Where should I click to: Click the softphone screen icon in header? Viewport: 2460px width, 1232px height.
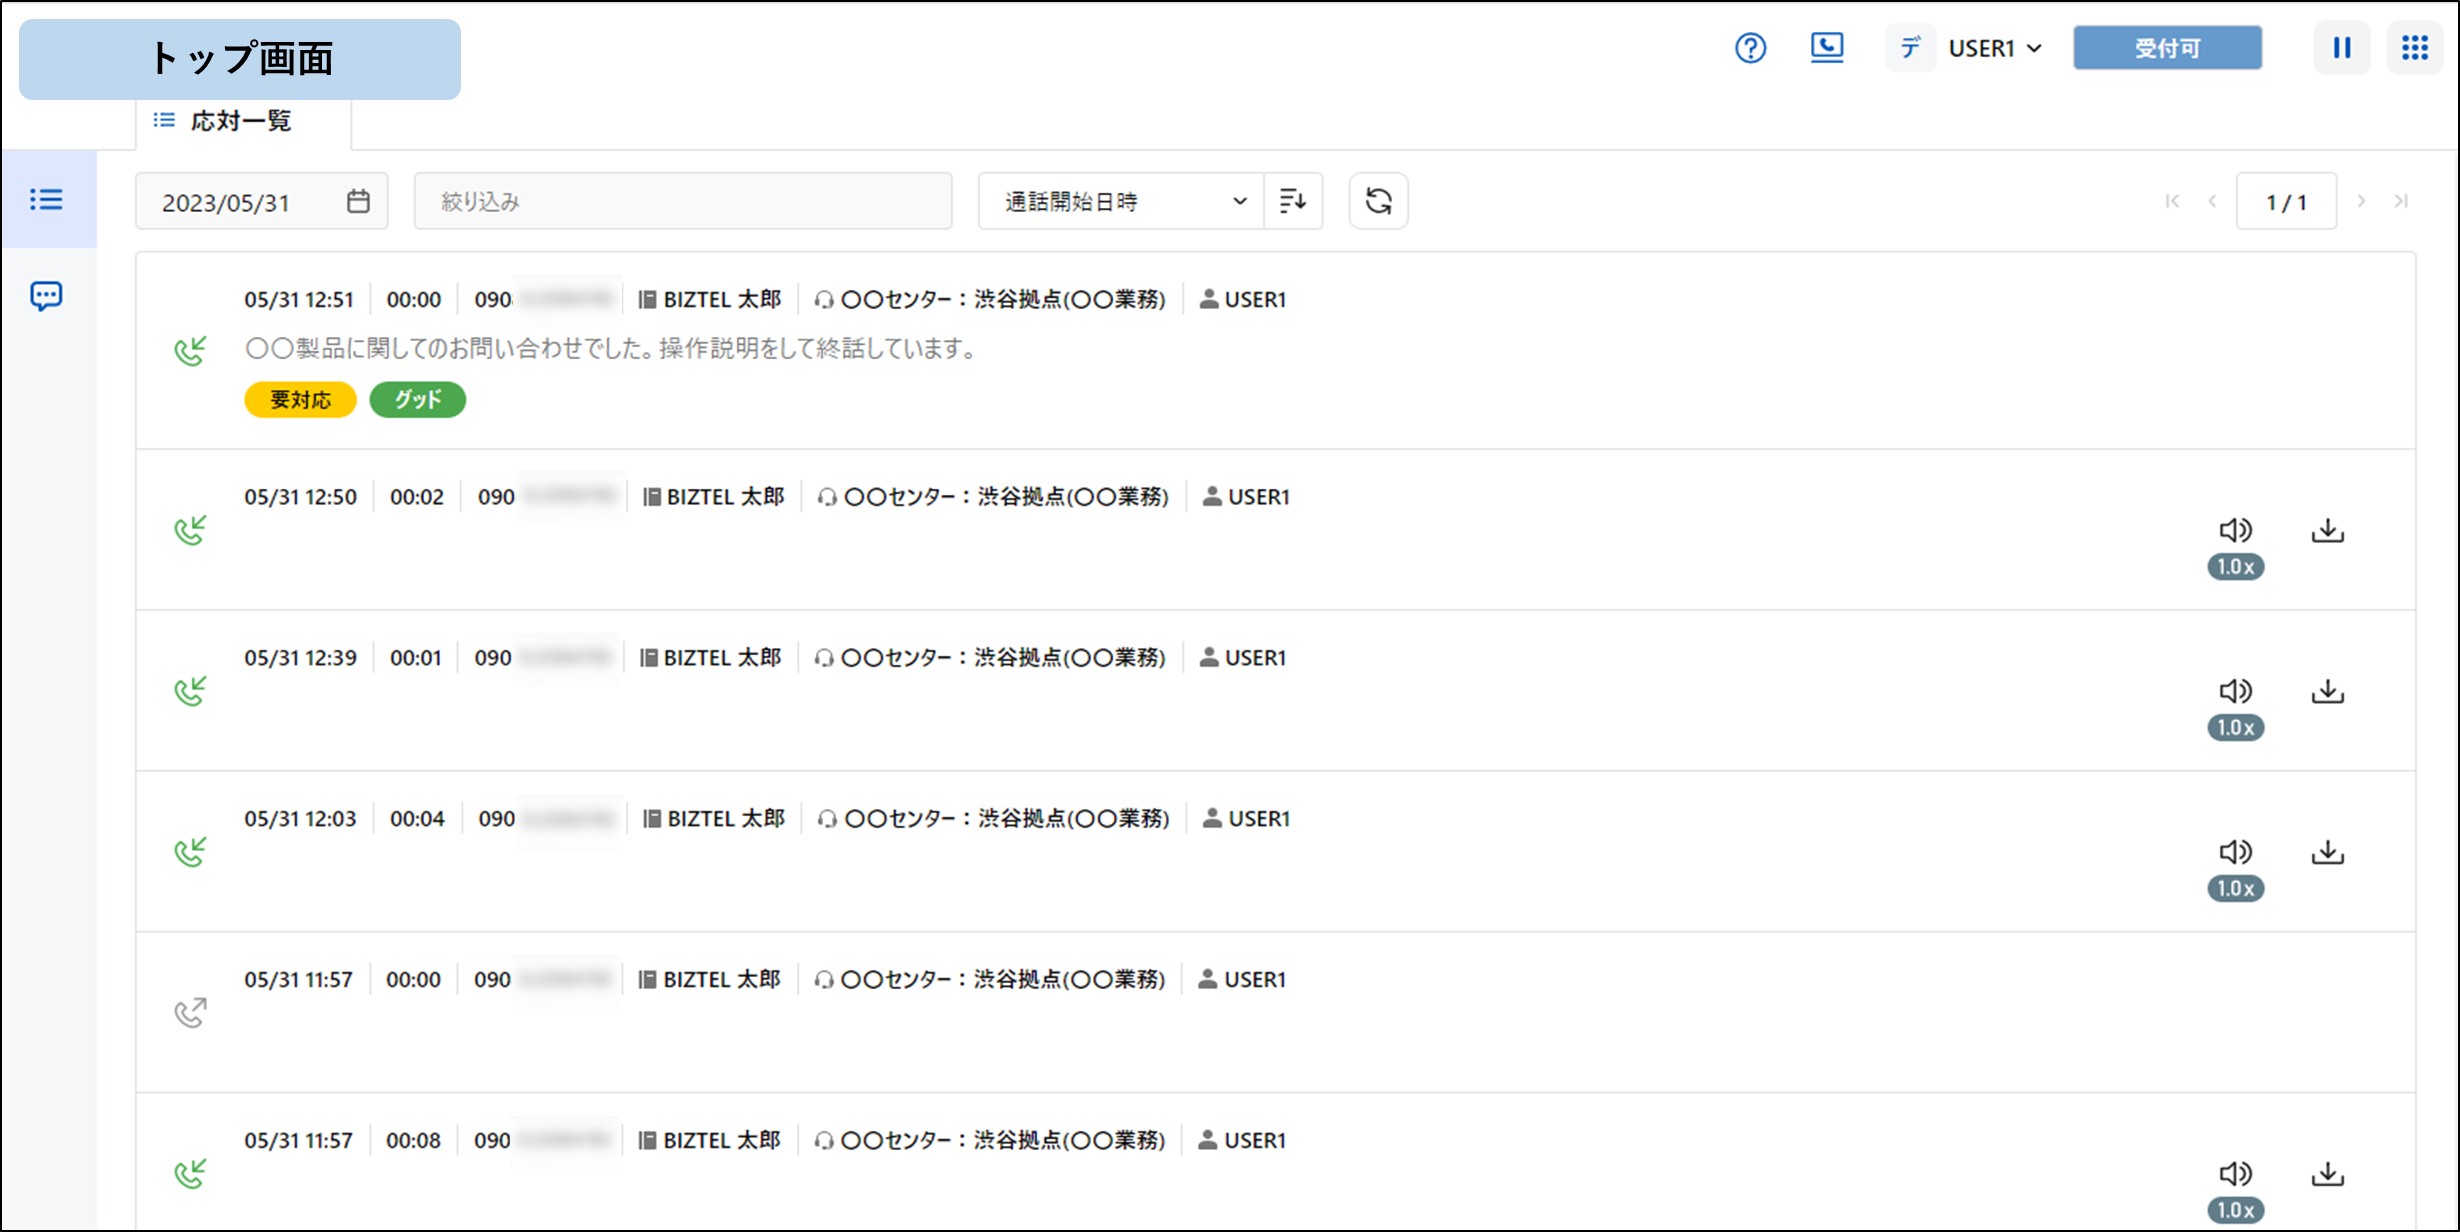1827,48
